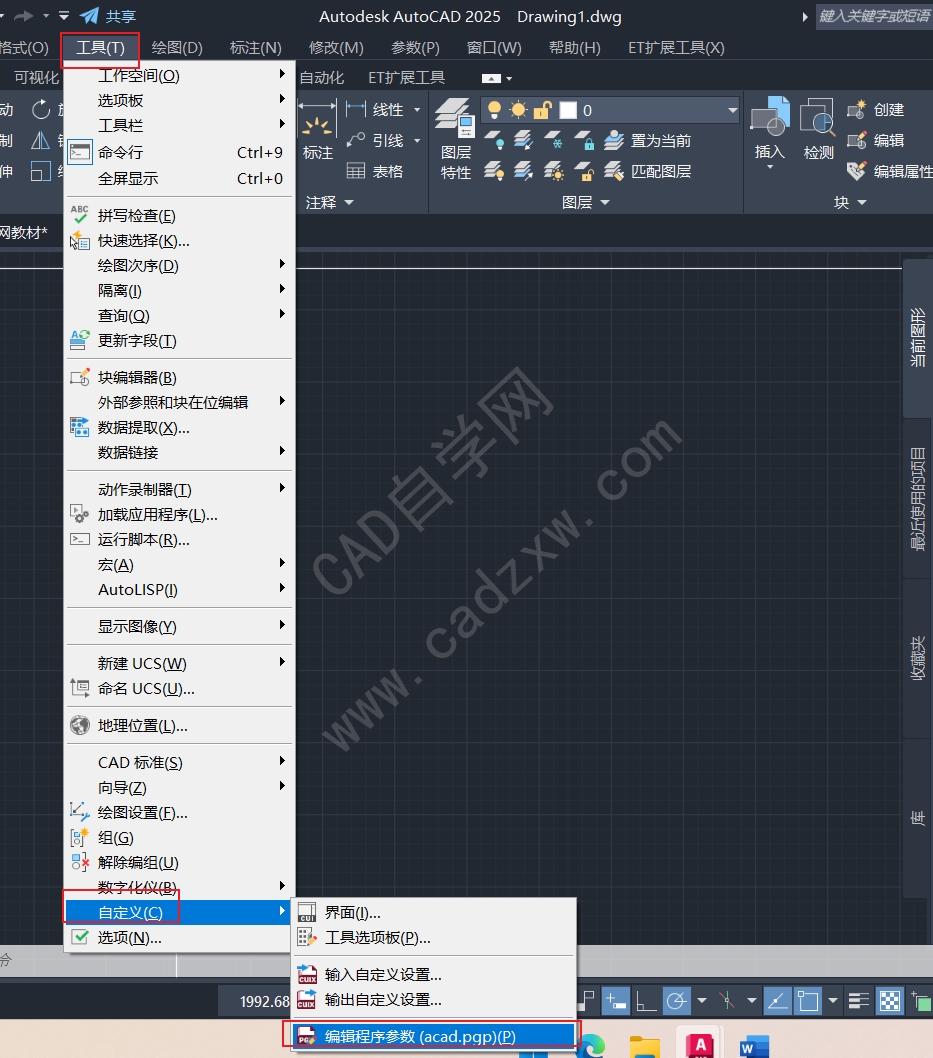Open the Quick Access Toolbar customize dropdown

point(63,16)
